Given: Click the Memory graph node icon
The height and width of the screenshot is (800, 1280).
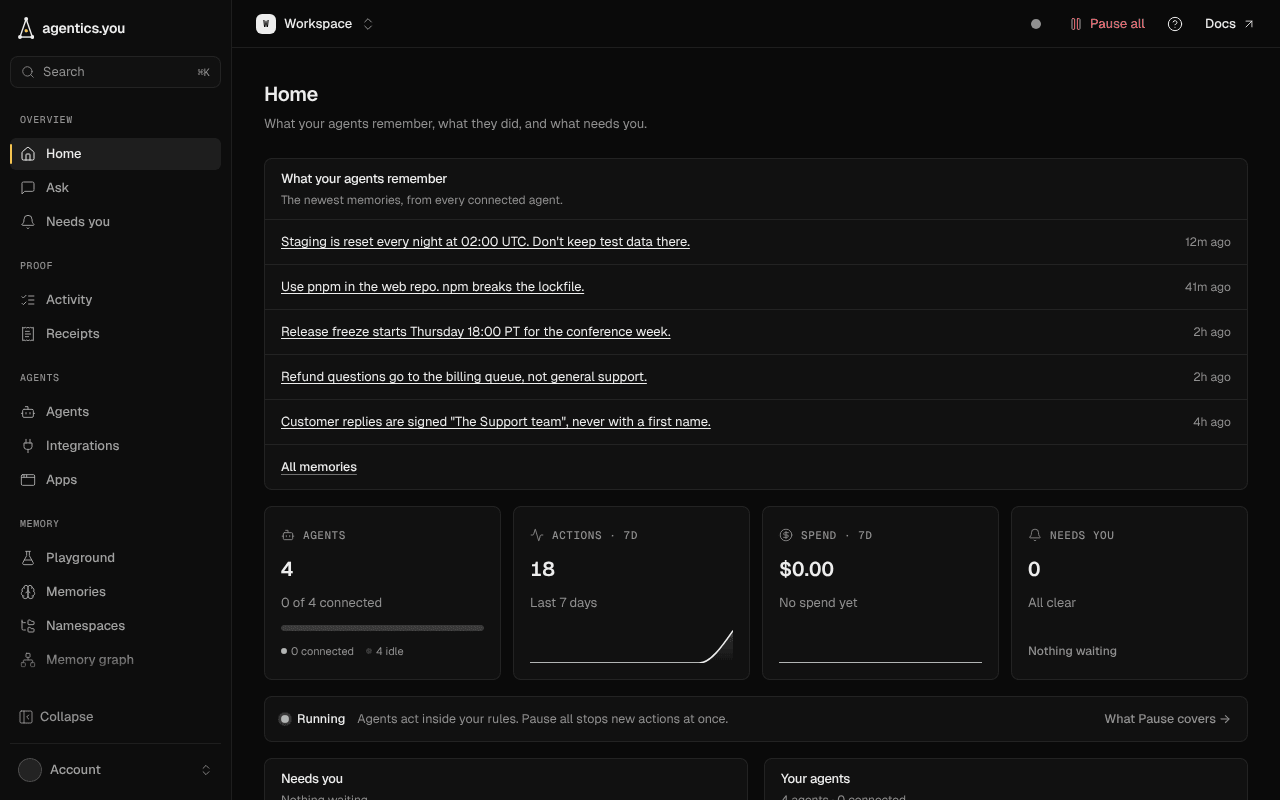Looking at the screenshot, I should 28,660.
